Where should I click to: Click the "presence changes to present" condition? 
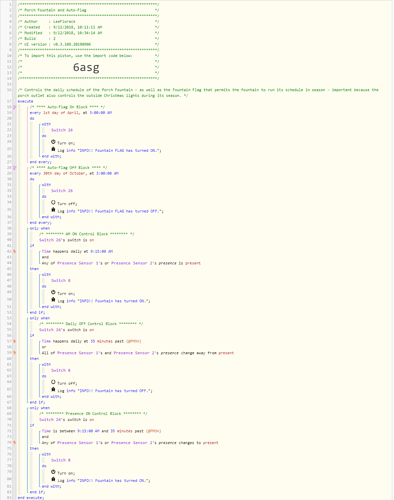coord(130,443)
